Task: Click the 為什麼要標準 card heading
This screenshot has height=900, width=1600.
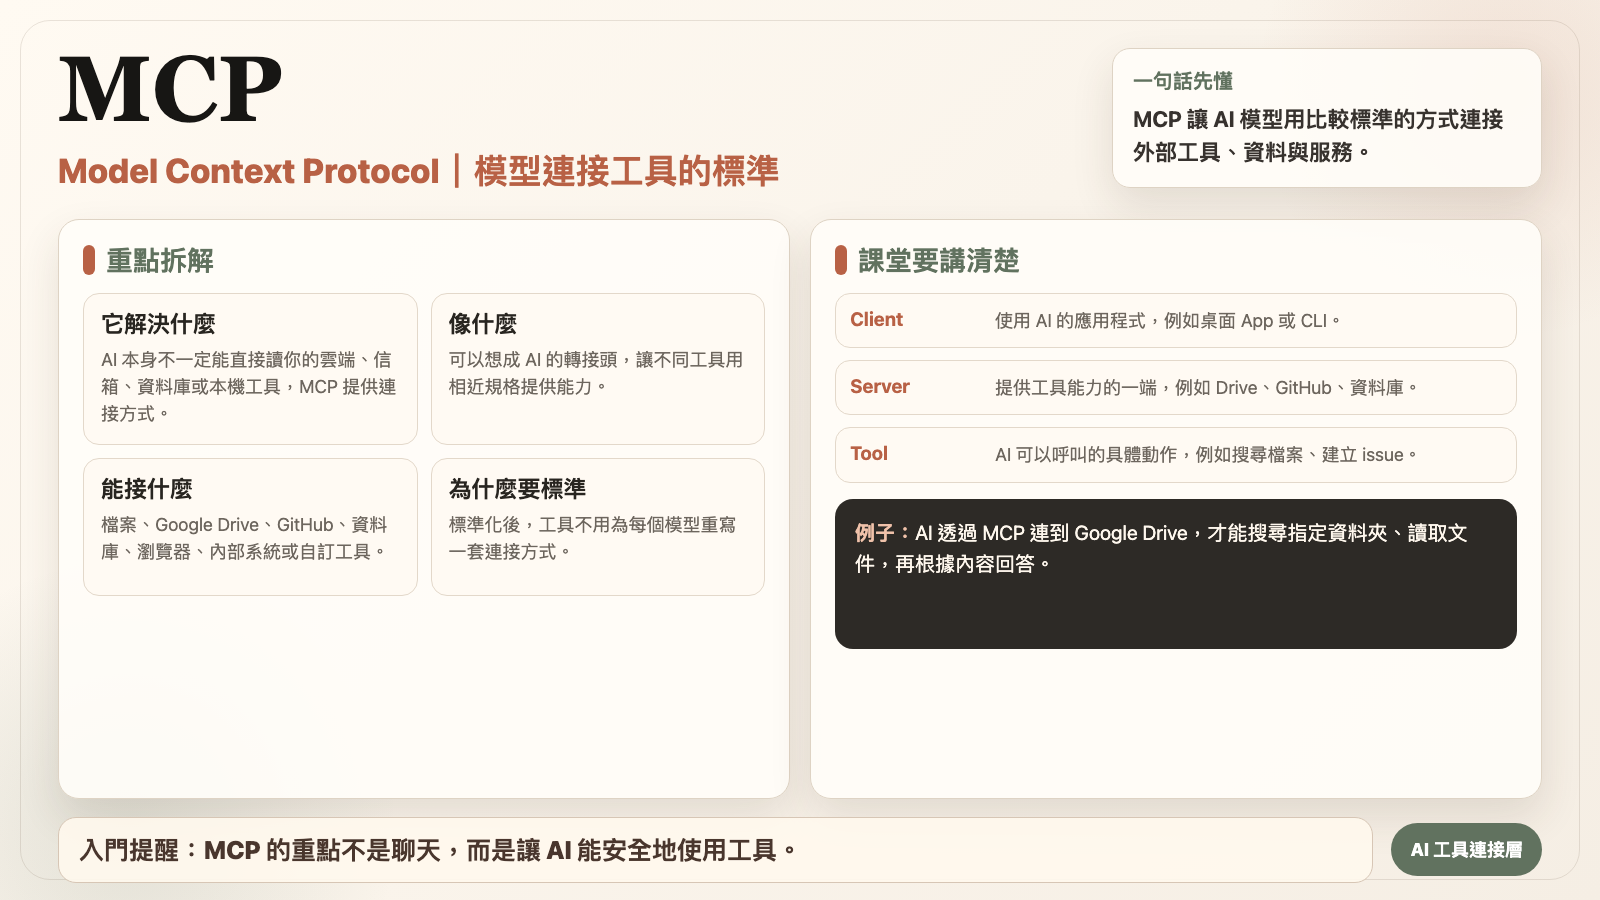Action: [x=517, y=489]
